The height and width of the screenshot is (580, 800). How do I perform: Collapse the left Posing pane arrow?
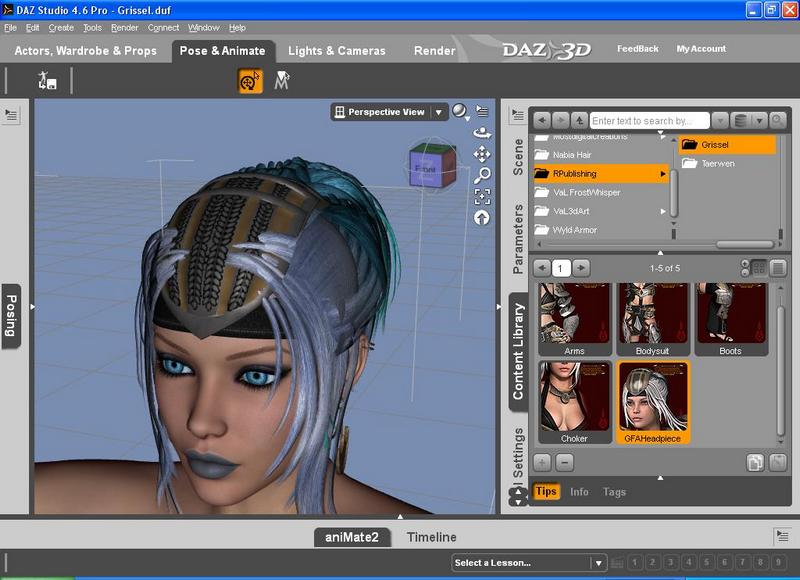[32, 307]
